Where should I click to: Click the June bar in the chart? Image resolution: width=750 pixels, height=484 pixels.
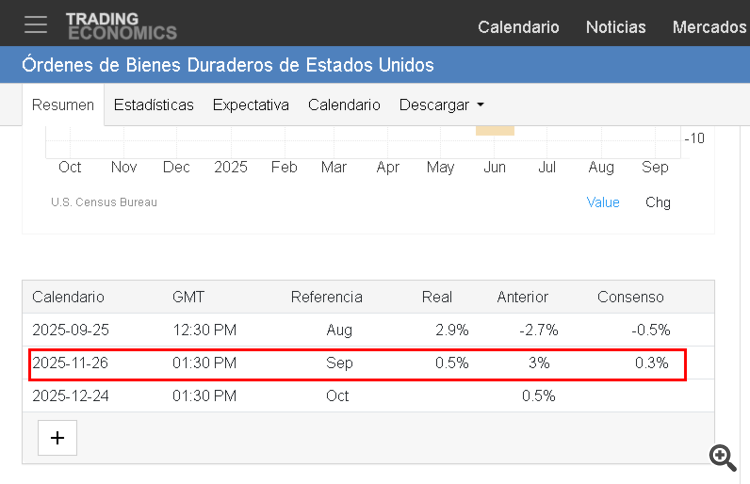494,130
